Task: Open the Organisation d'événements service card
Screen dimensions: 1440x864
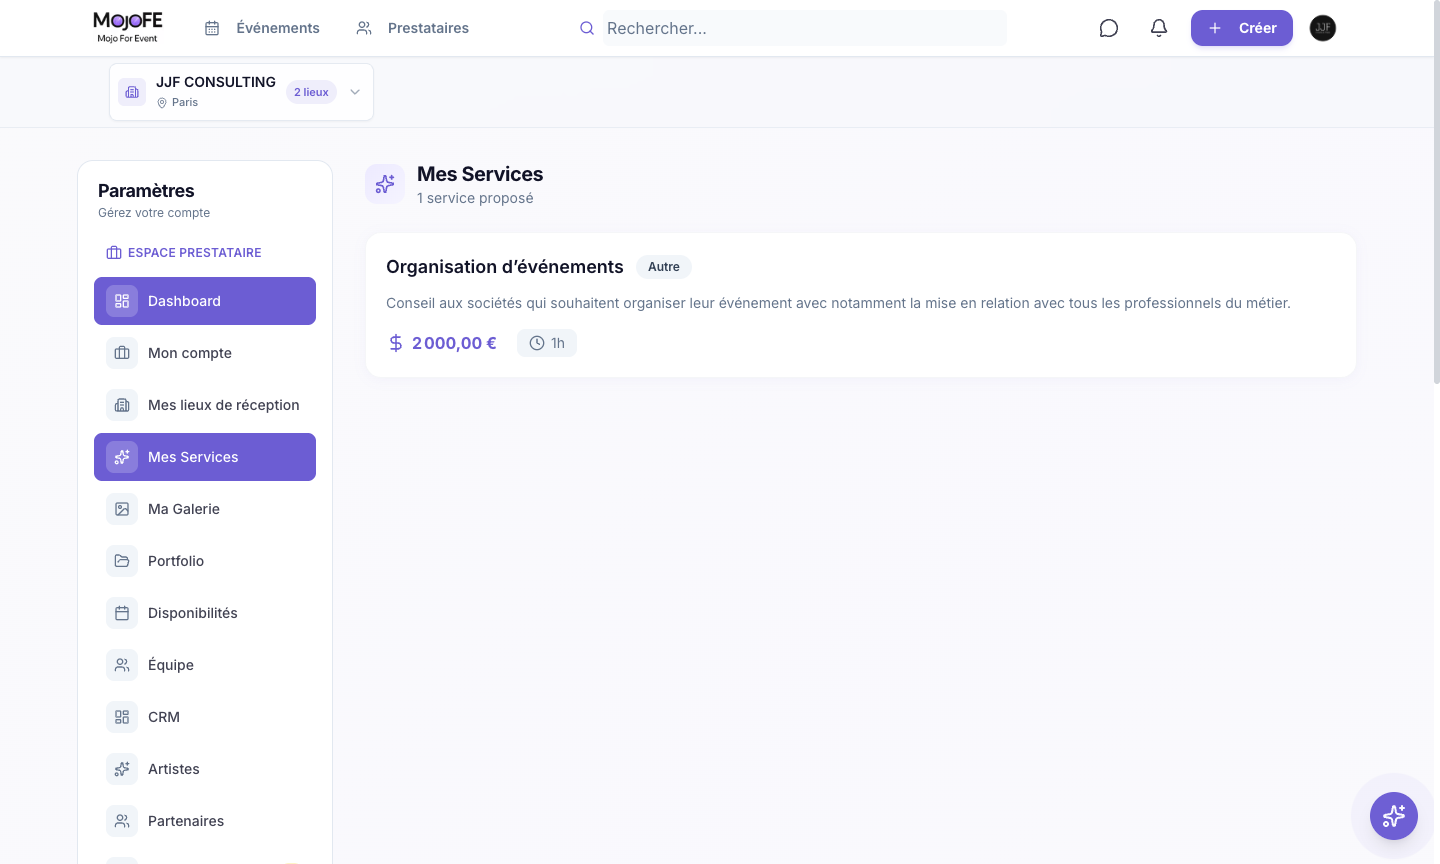Action: pyautogui.click(x=861, y=305)
